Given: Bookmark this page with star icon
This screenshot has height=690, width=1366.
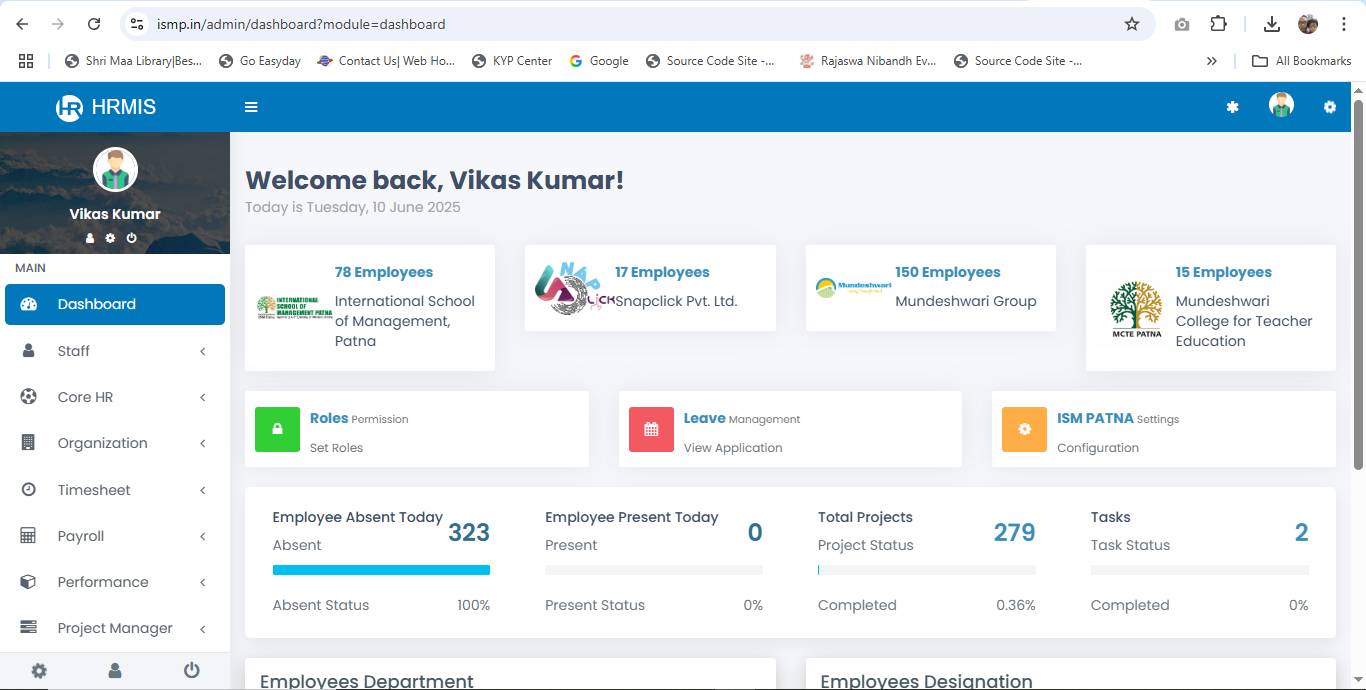Looking at the screenshot, I should [1132, 24].
